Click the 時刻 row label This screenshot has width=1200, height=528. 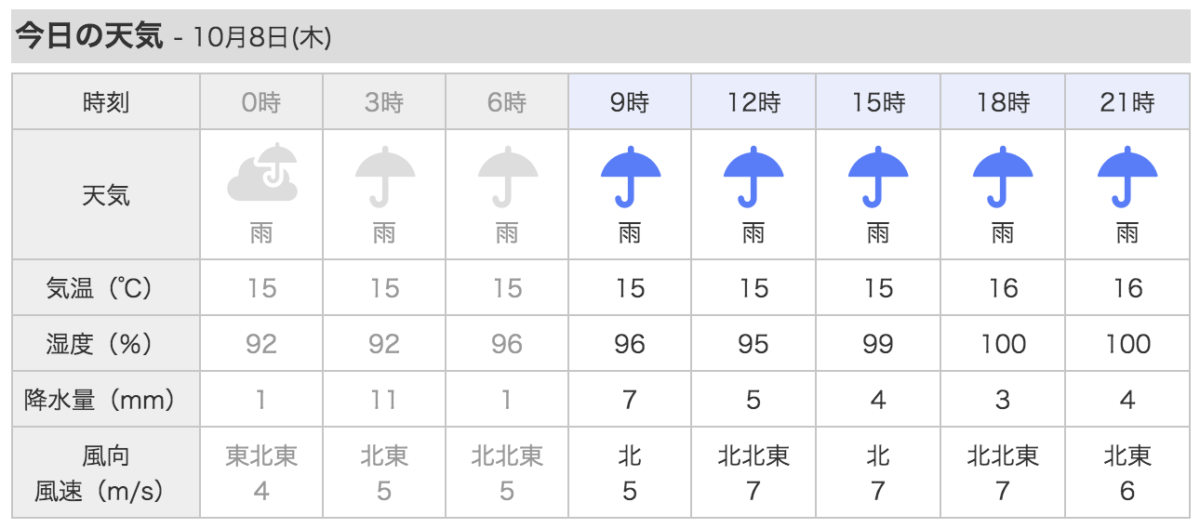[106, 102]
